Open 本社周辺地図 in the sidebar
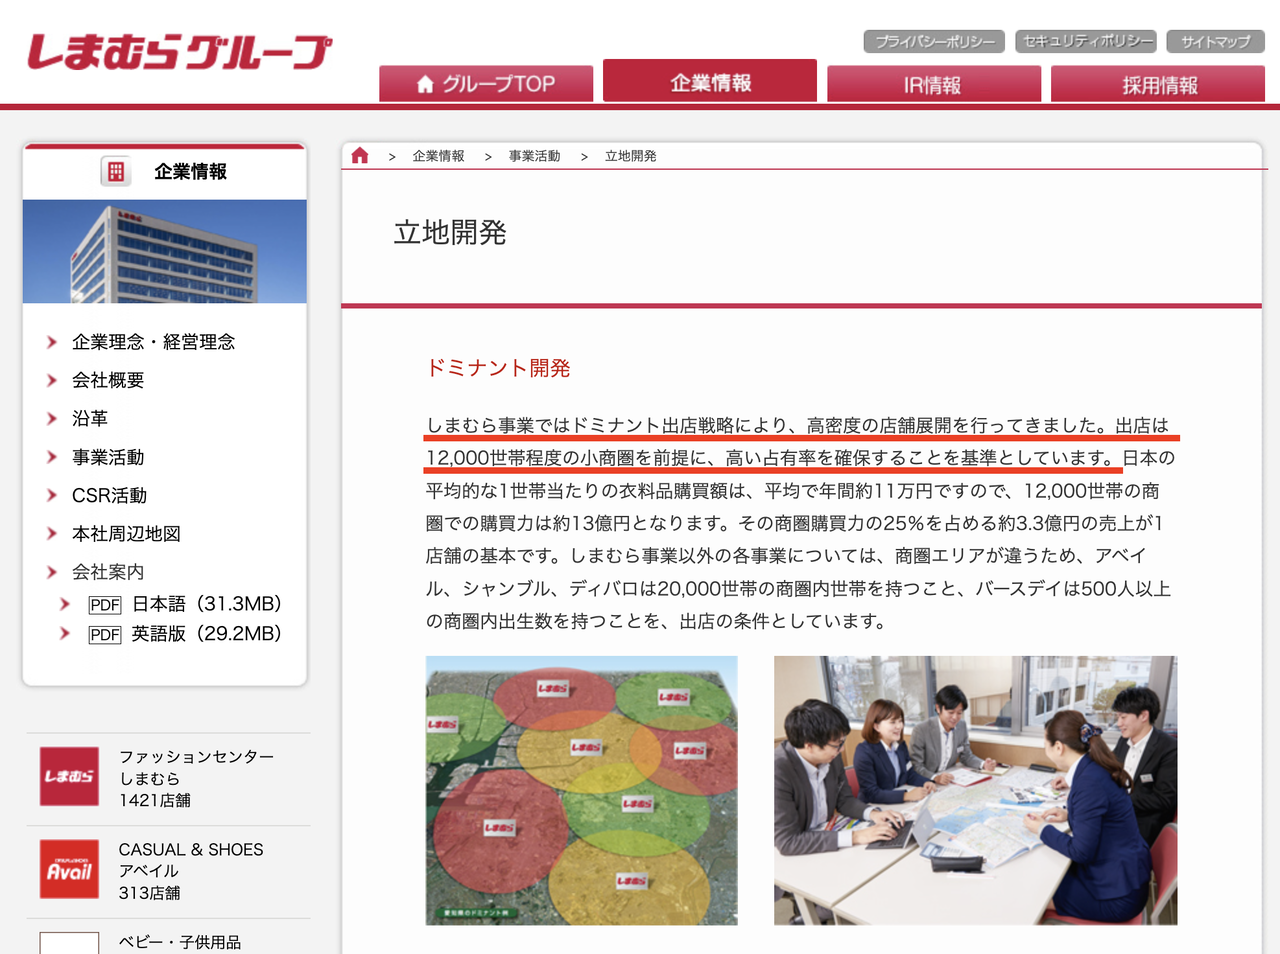Image resolution: width=1280 pixels, height=954 pixels. pyautogui.click(x=126, y=534)
